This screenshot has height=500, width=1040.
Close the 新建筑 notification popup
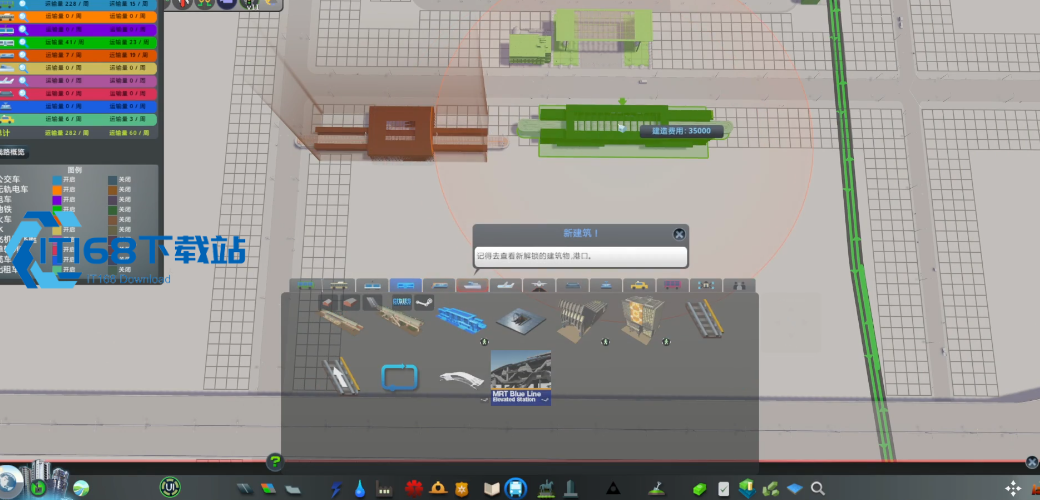click(x=679, y=234)
